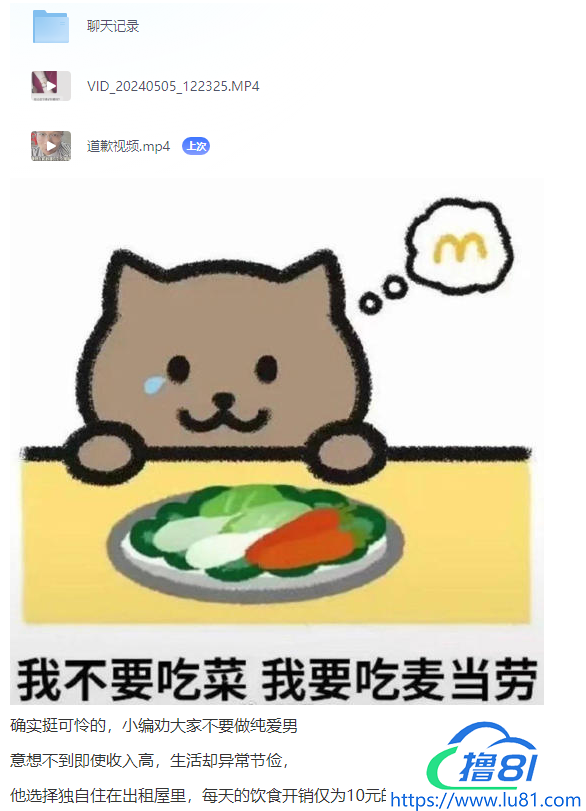Viewport: 586px width, 811px height.
Task: Click the cat's blue teardrop
Action: tap(154, 385)
